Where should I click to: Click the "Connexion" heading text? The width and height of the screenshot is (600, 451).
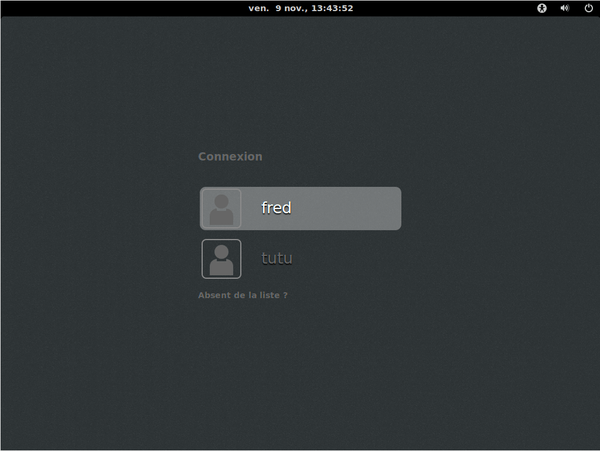[x=230, y=156]
